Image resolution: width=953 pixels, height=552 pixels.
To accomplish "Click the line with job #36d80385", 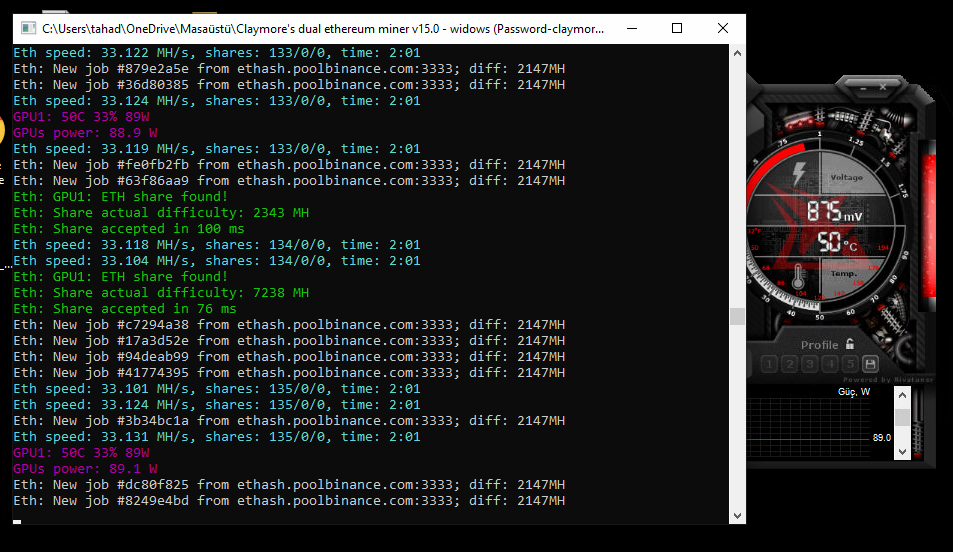I will (x=289, y=85).
